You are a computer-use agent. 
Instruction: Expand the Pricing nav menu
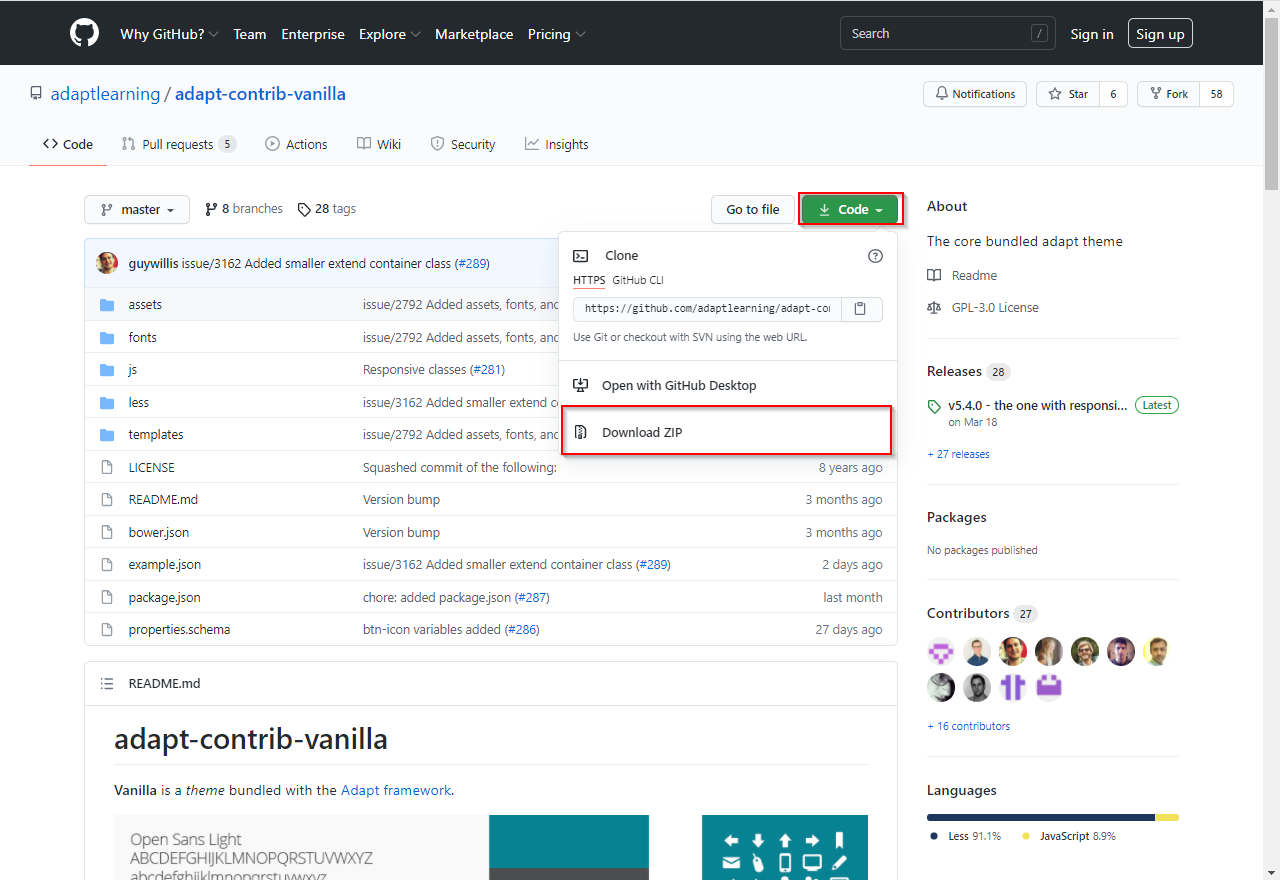coord(557,34)
